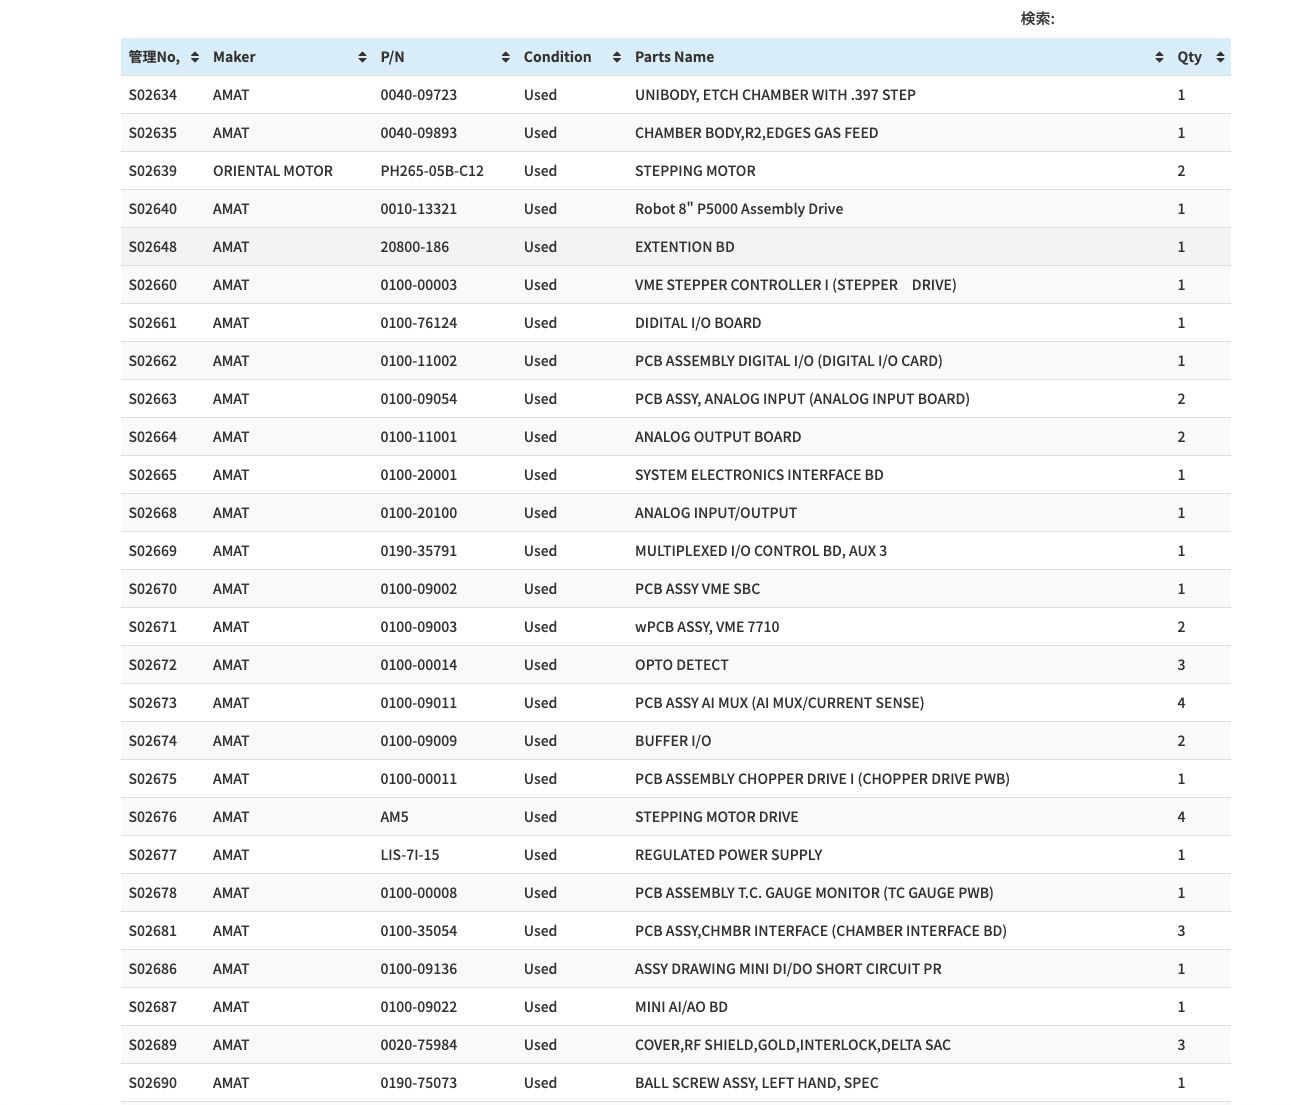Click STEPPING MOTOR parts name
Image resolution: width=1291 pixels, height=1105 pixels.
pyautogui.click(x=695, y=171)
